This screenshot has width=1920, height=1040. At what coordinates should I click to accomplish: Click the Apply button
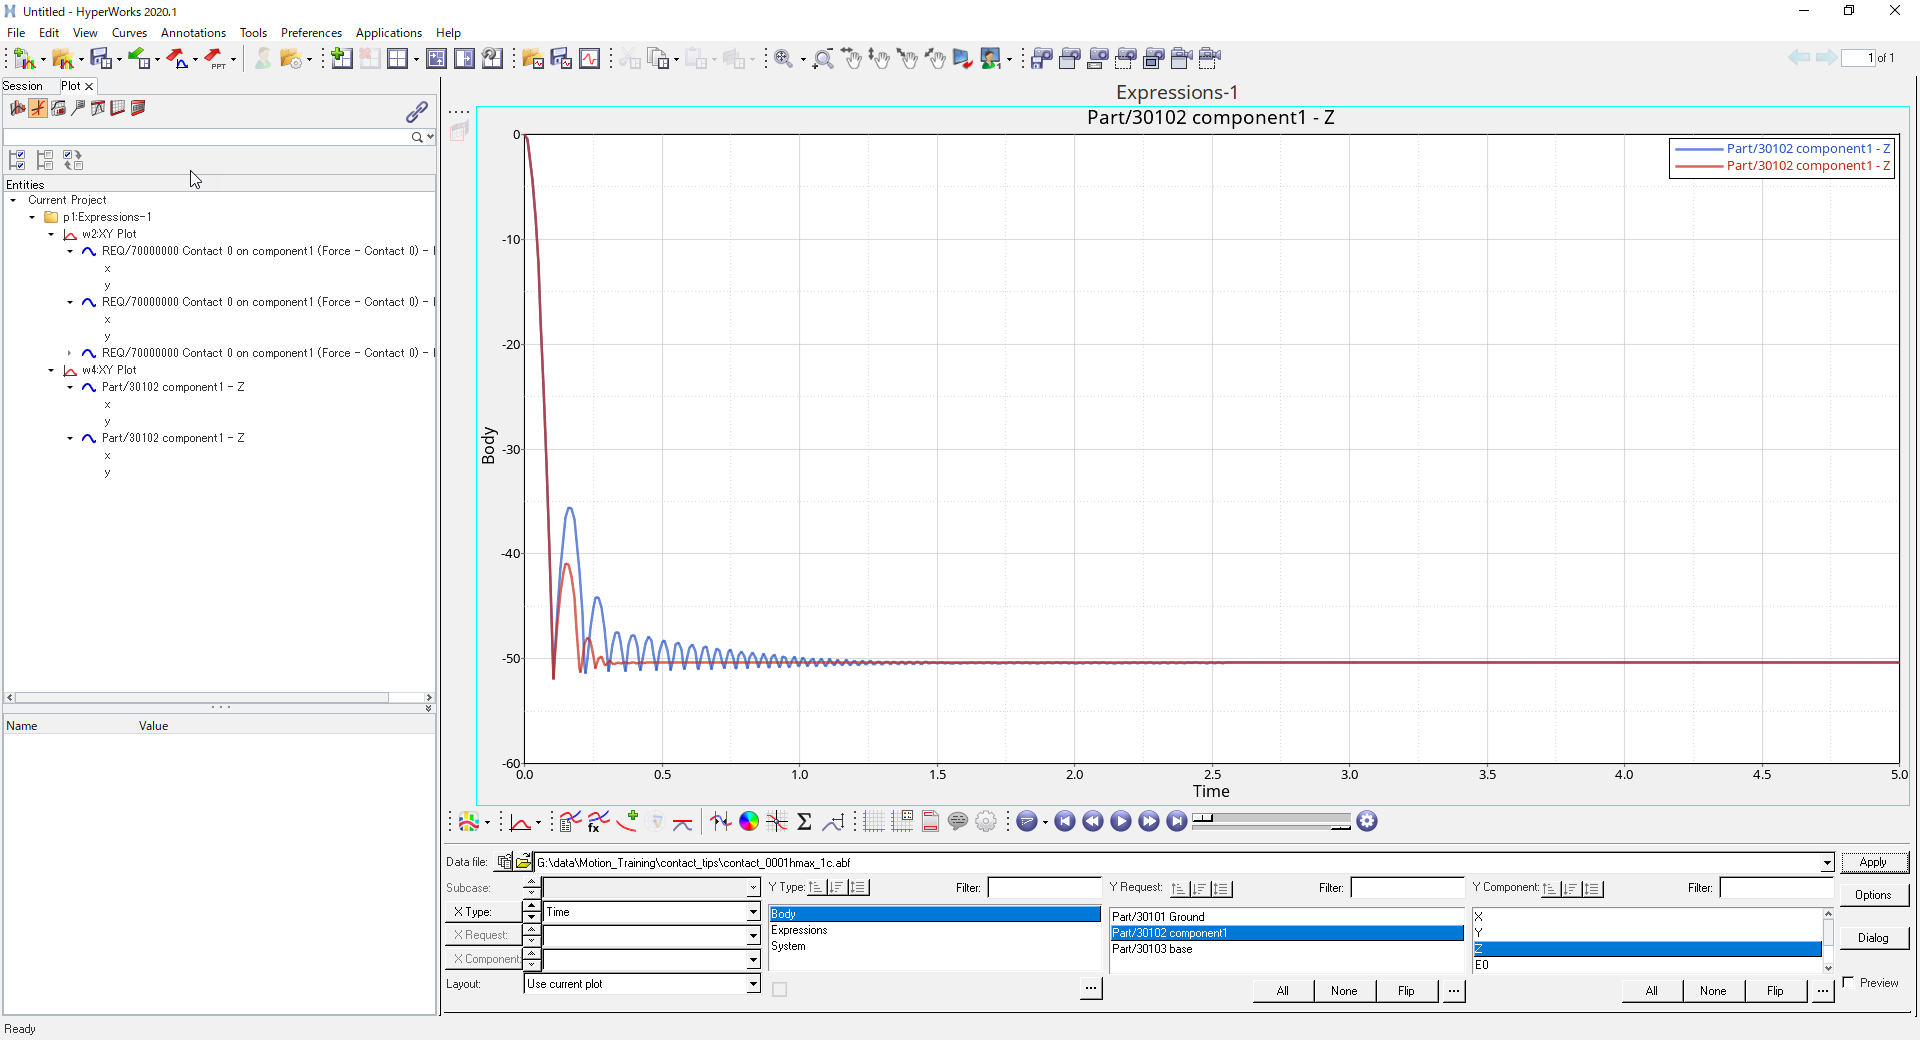point(1873,862)
